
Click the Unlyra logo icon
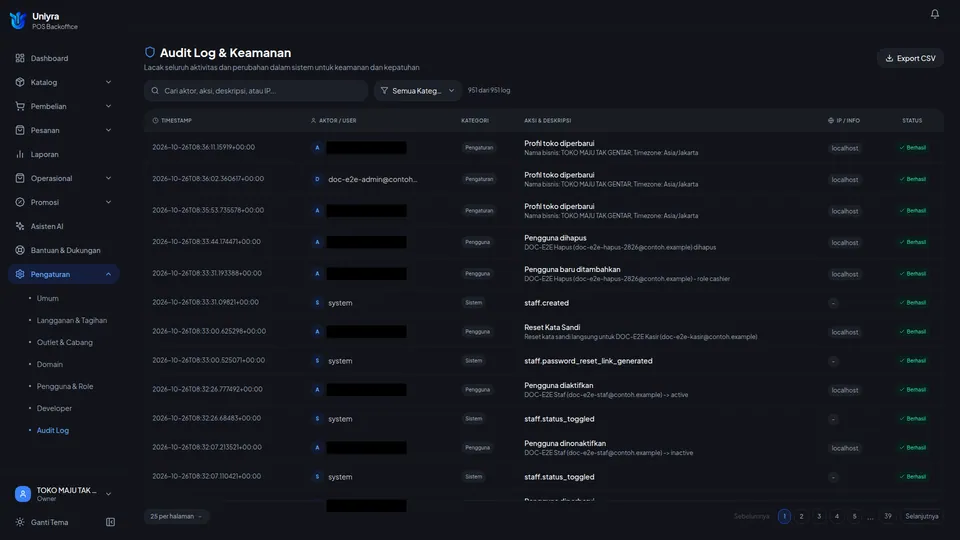tap(18, 20)
